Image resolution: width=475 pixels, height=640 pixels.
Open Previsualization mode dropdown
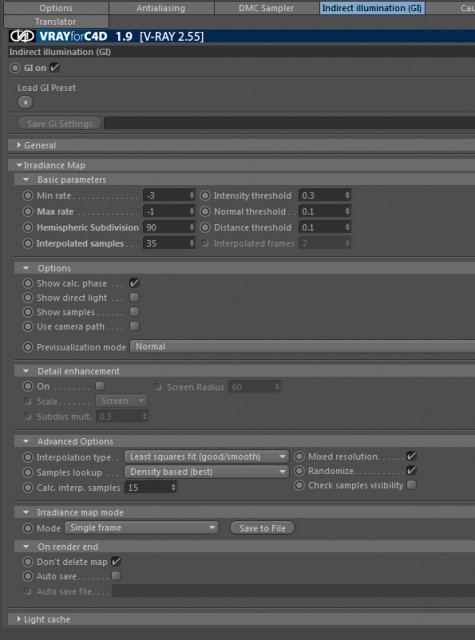(x=302, y=347)
